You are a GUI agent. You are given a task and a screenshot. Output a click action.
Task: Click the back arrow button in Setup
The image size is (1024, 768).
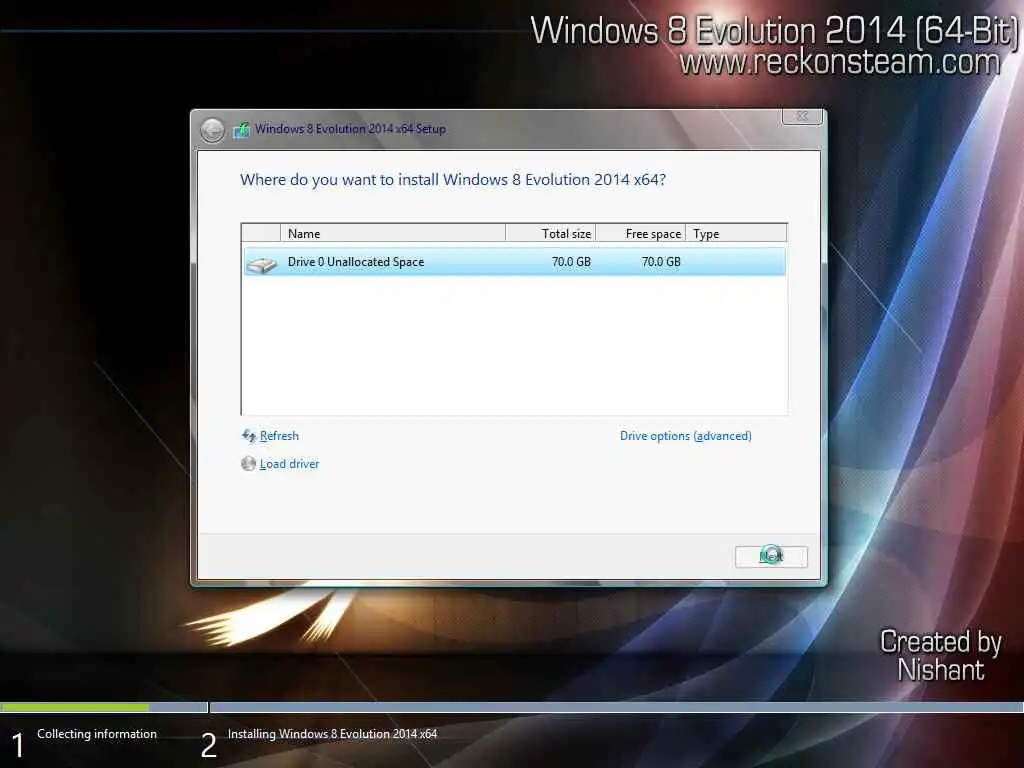pyautogui.click(x=212, y=130)
